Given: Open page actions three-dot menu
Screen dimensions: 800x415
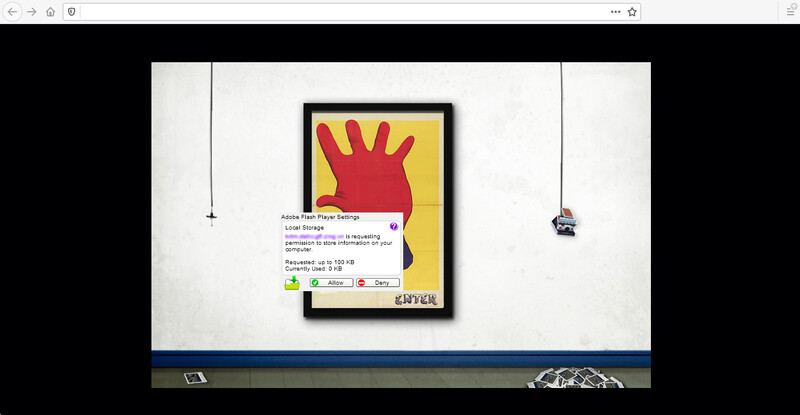Looking at the screenshot, I should 616,12.
